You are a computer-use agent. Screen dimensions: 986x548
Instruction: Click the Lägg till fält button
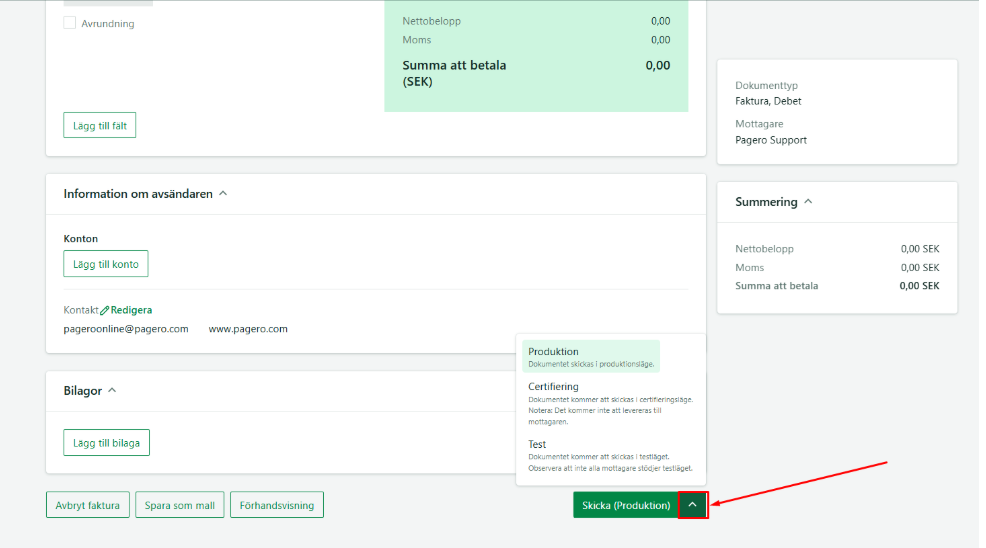click(99, 125)
